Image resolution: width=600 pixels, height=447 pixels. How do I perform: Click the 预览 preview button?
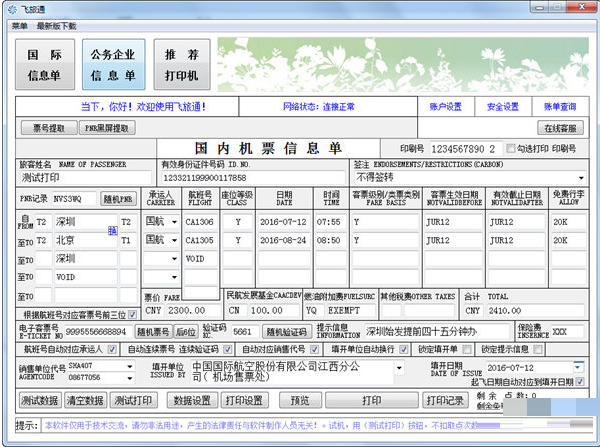tap(299, 400)
